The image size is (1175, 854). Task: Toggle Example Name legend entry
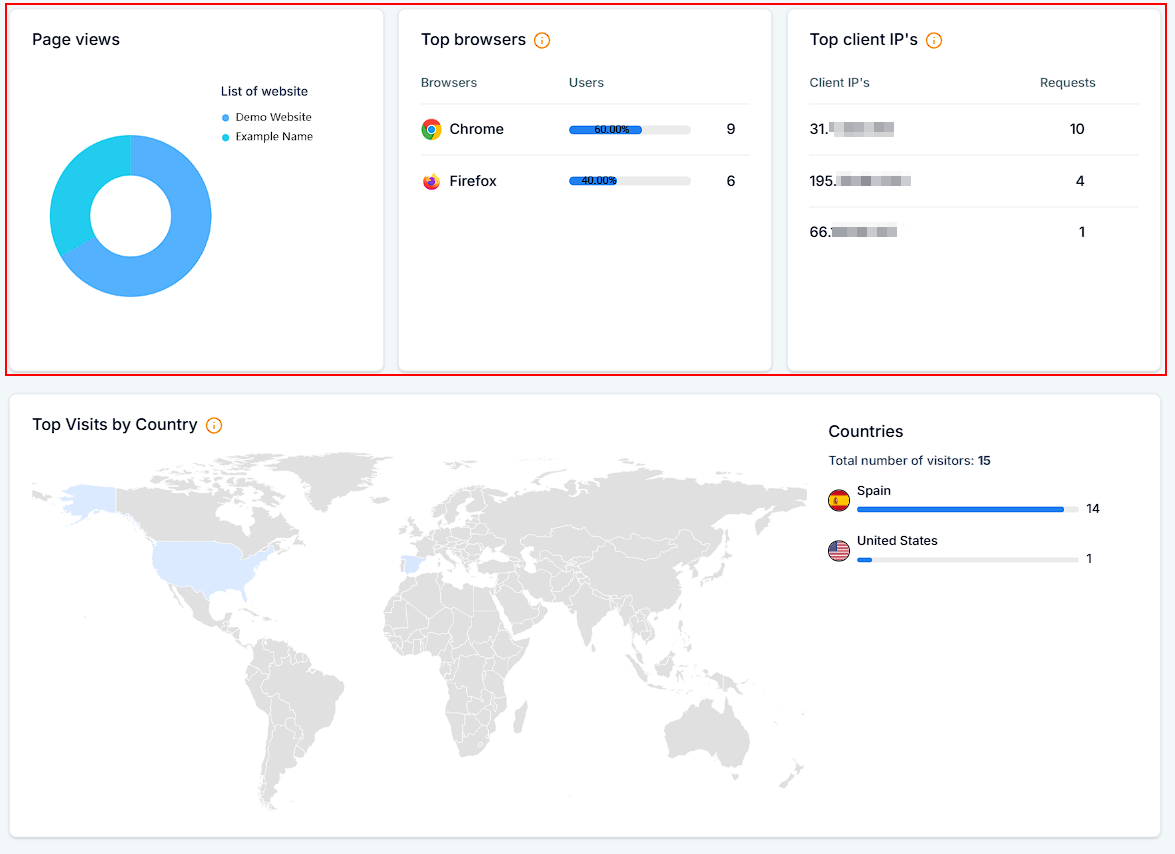tap(273, 137)
